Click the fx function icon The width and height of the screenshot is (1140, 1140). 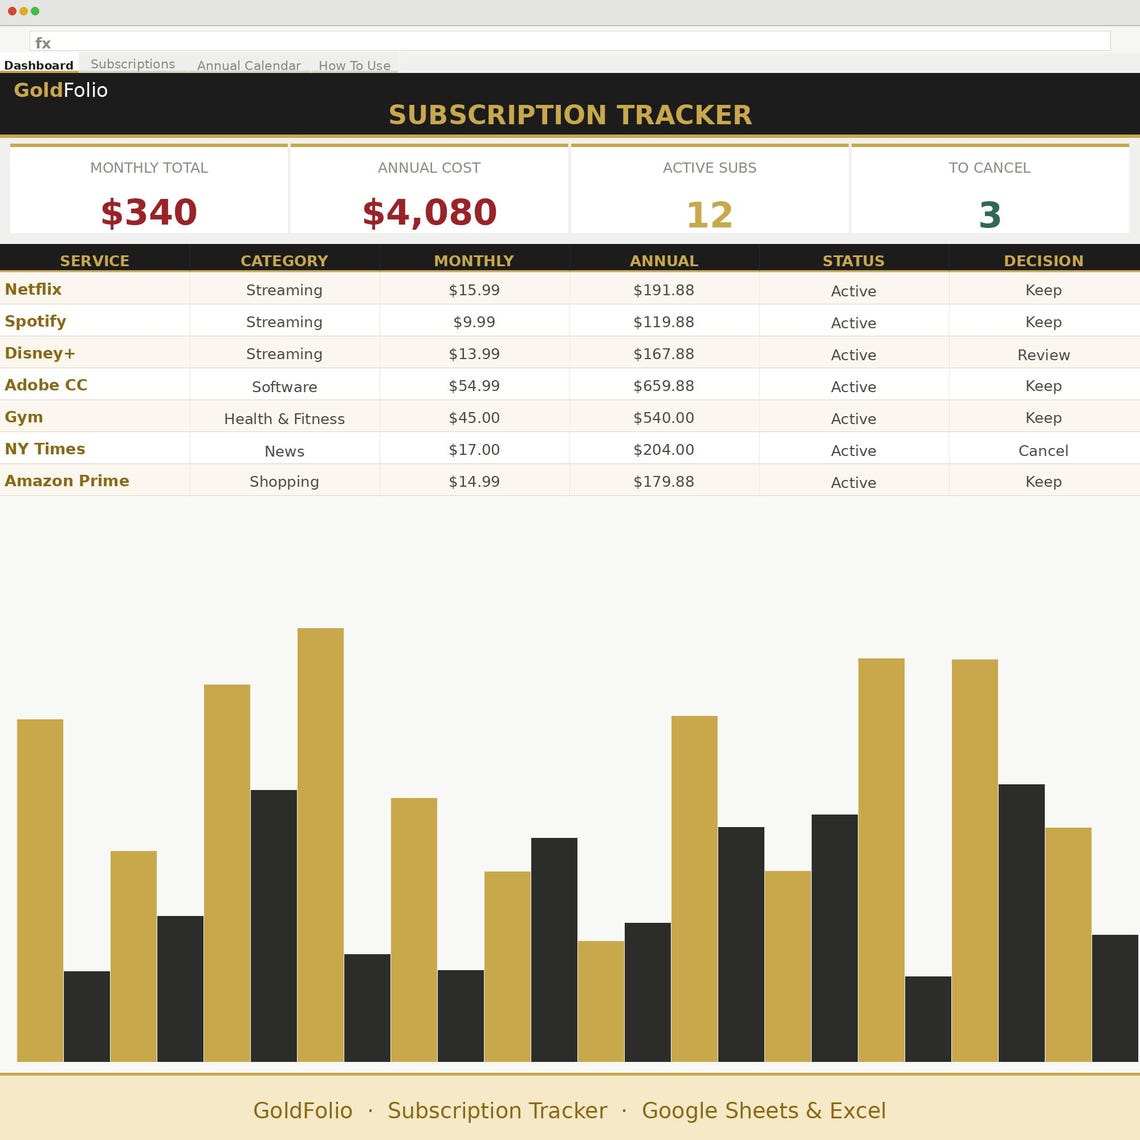[x=43, y=43]
